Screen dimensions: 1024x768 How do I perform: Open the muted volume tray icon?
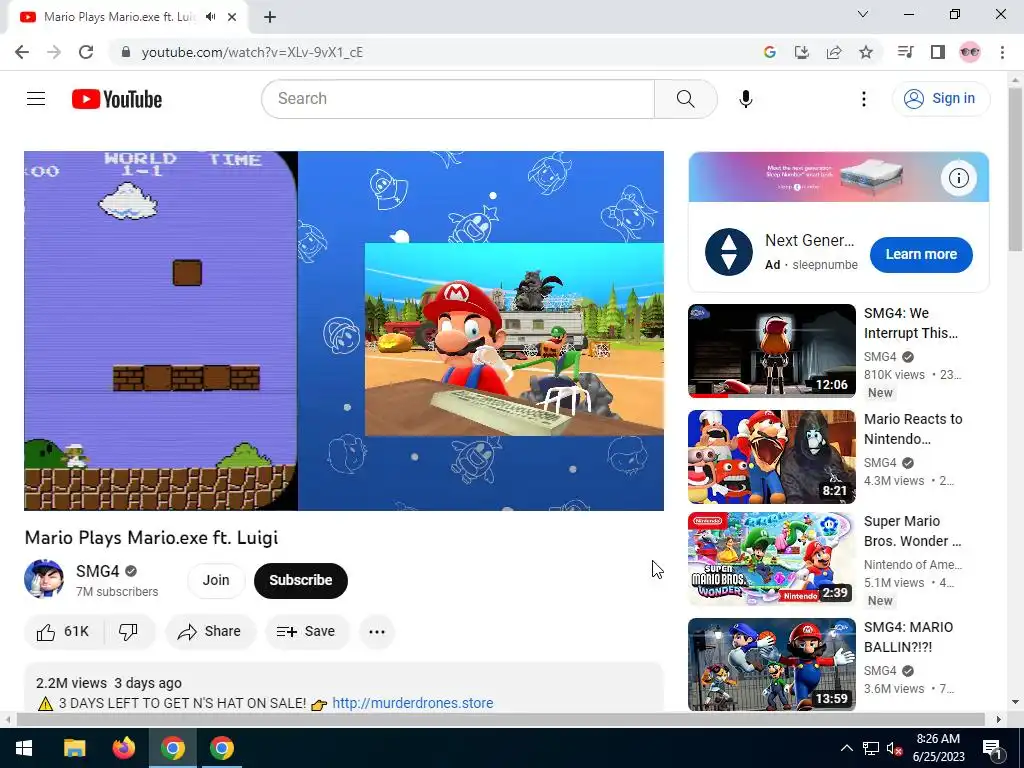coord(895,748)
